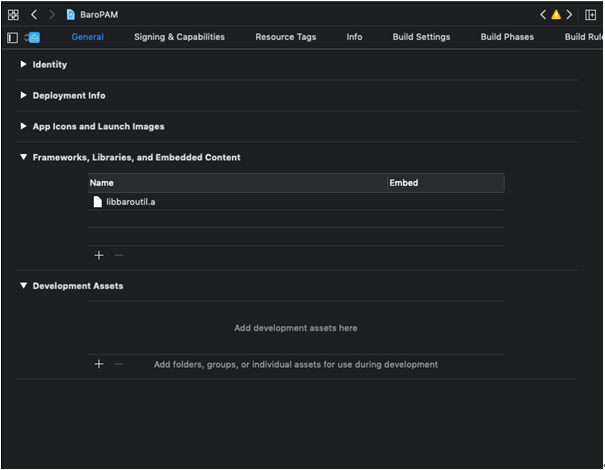
Task: Click the 'Add folders, groups, or individual assets' hint
Action: (296, 365)
